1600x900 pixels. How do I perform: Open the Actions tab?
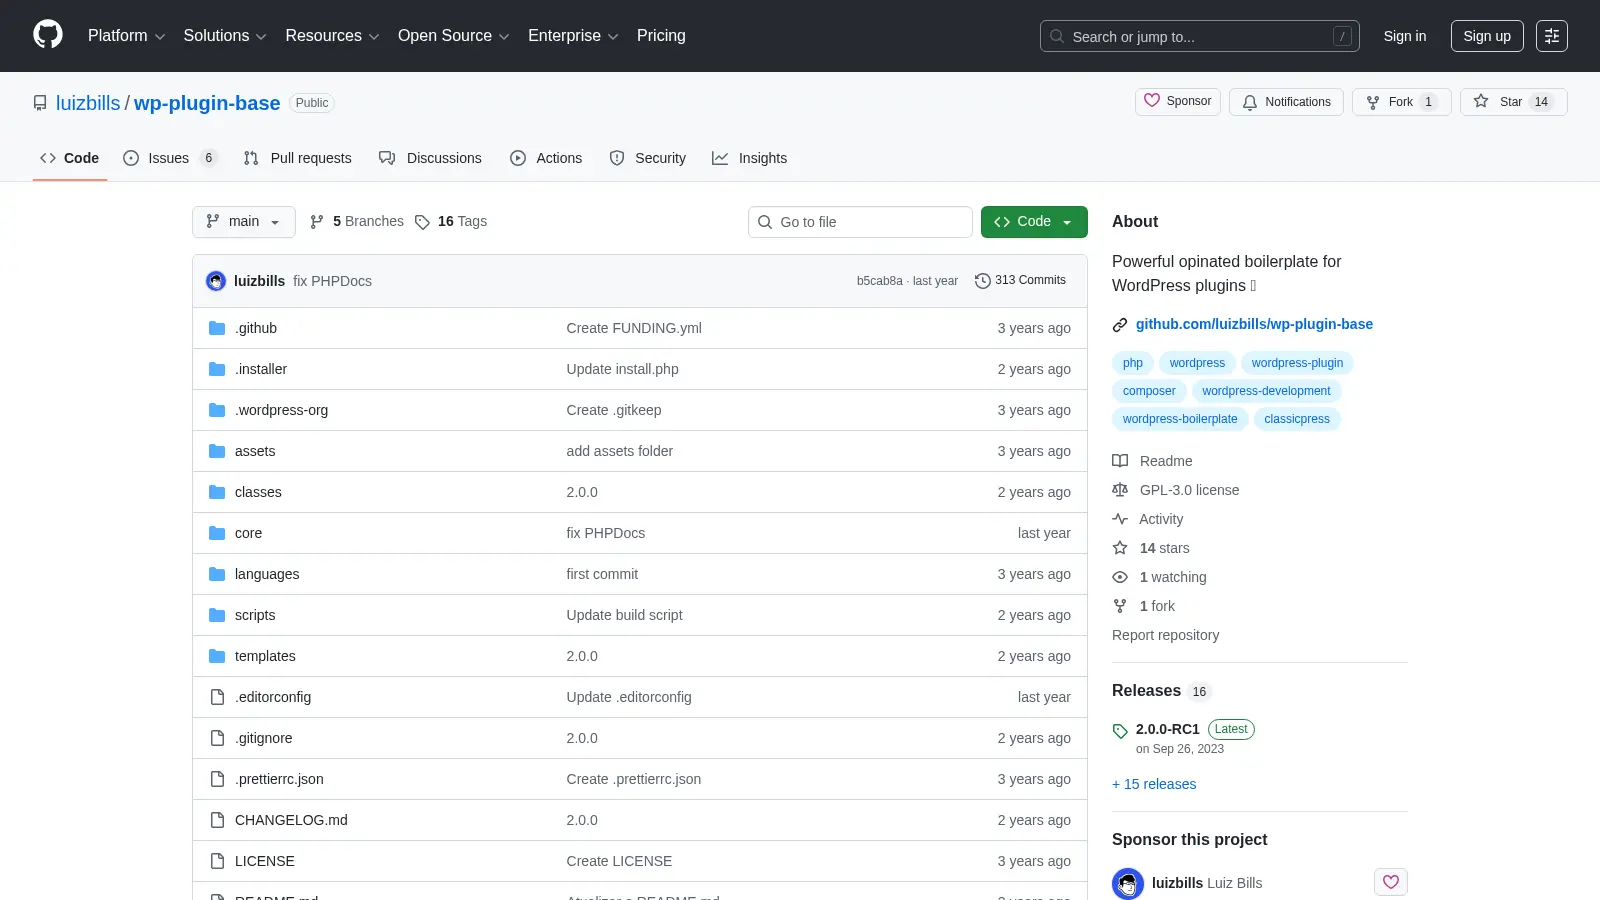point(546,158)
